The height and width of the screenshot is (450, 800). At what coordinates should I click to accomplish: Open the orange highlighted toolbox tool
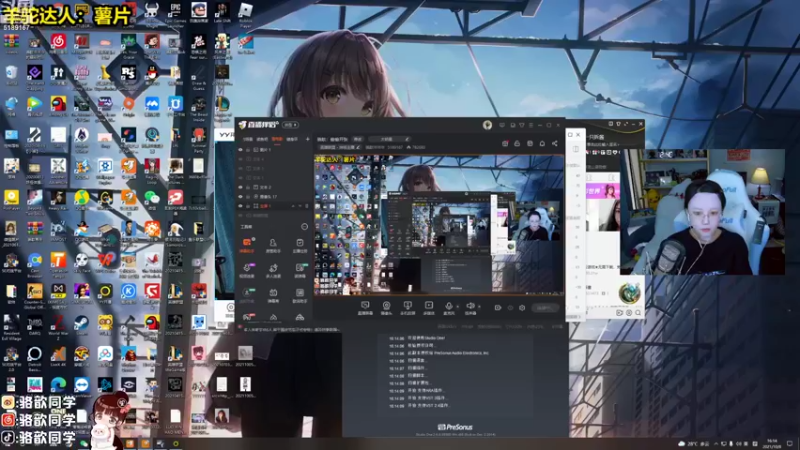coord(247,245)
